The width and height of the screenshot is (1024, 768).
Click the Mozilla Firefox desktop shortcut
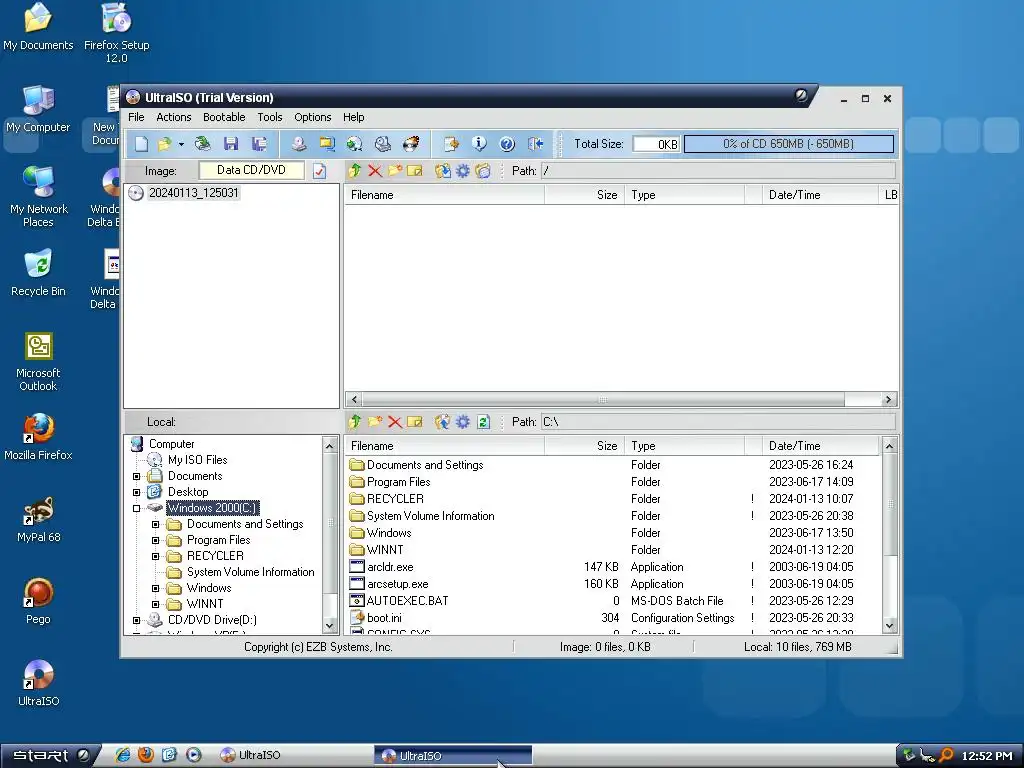click(39, 437)
